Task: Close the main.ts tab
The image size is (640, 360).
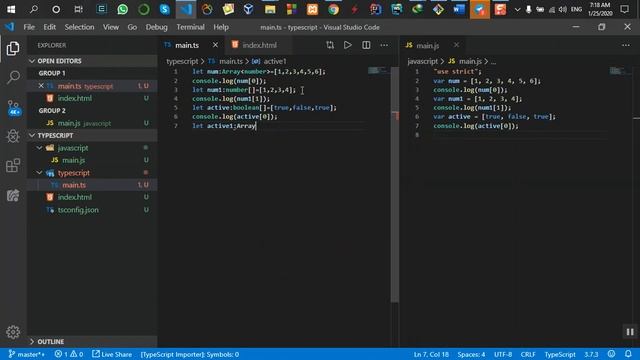Action: (x=215, y=45)
